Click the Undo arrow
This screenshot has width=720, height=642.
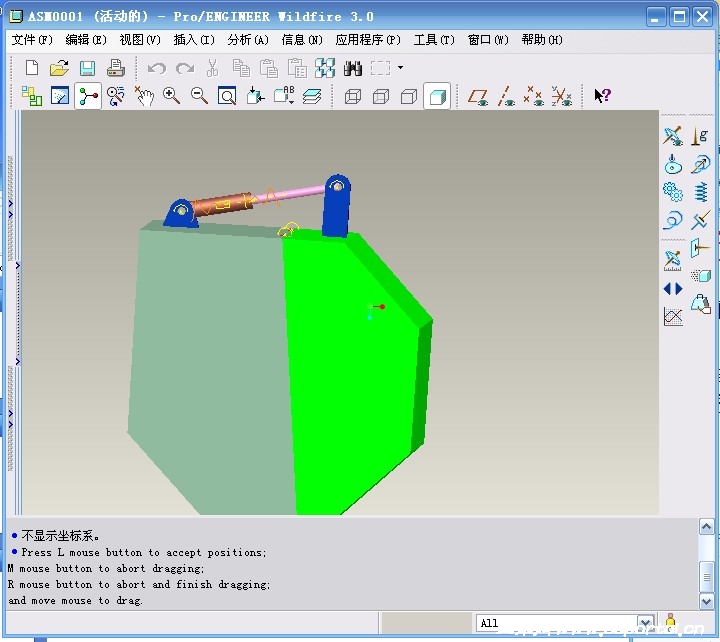(157, 68)
